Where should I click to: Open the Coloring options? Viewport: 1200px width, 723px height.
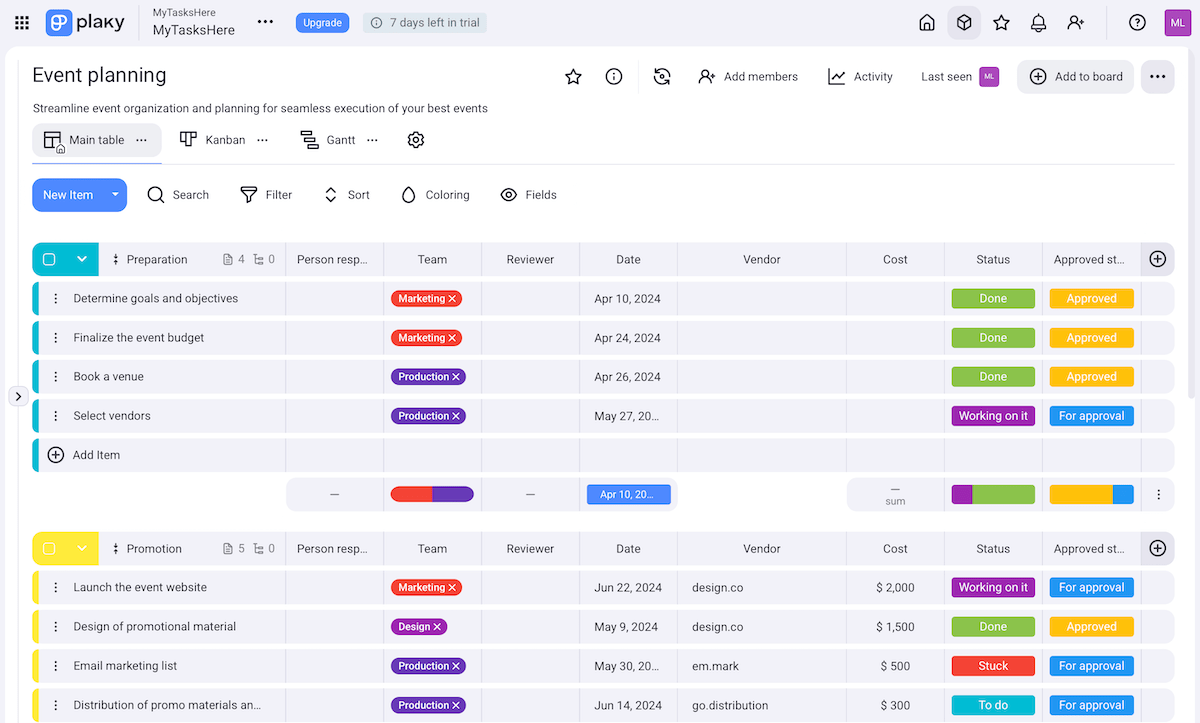point(435,195)
